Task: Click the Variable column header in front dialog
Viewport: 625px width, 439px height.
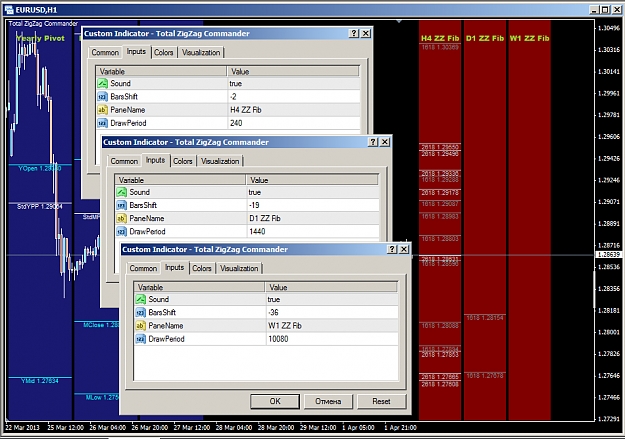Action: pyautogui.click(x=200, y=287)
